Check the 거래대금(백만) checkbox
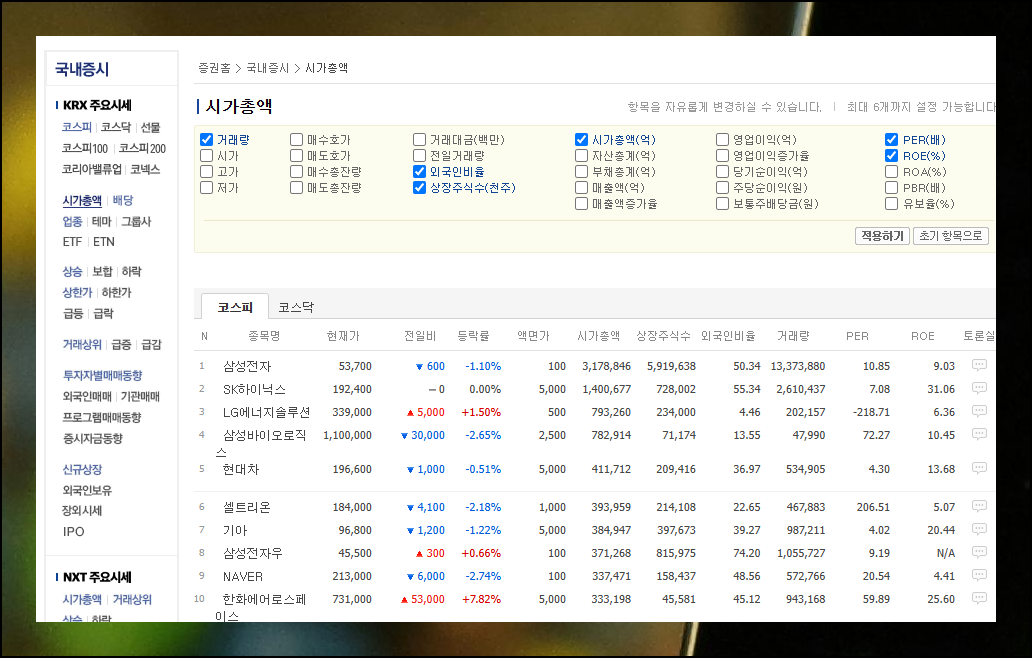This screenshot has width=1032, height=658. click(420, 139)
